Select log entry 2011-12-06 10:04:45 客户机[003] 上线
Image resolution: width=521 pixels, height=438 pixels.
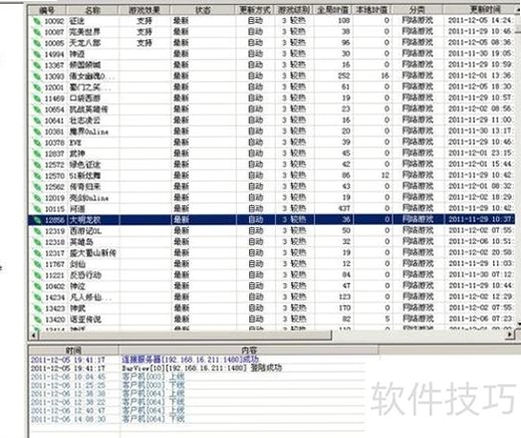(107, 377)
